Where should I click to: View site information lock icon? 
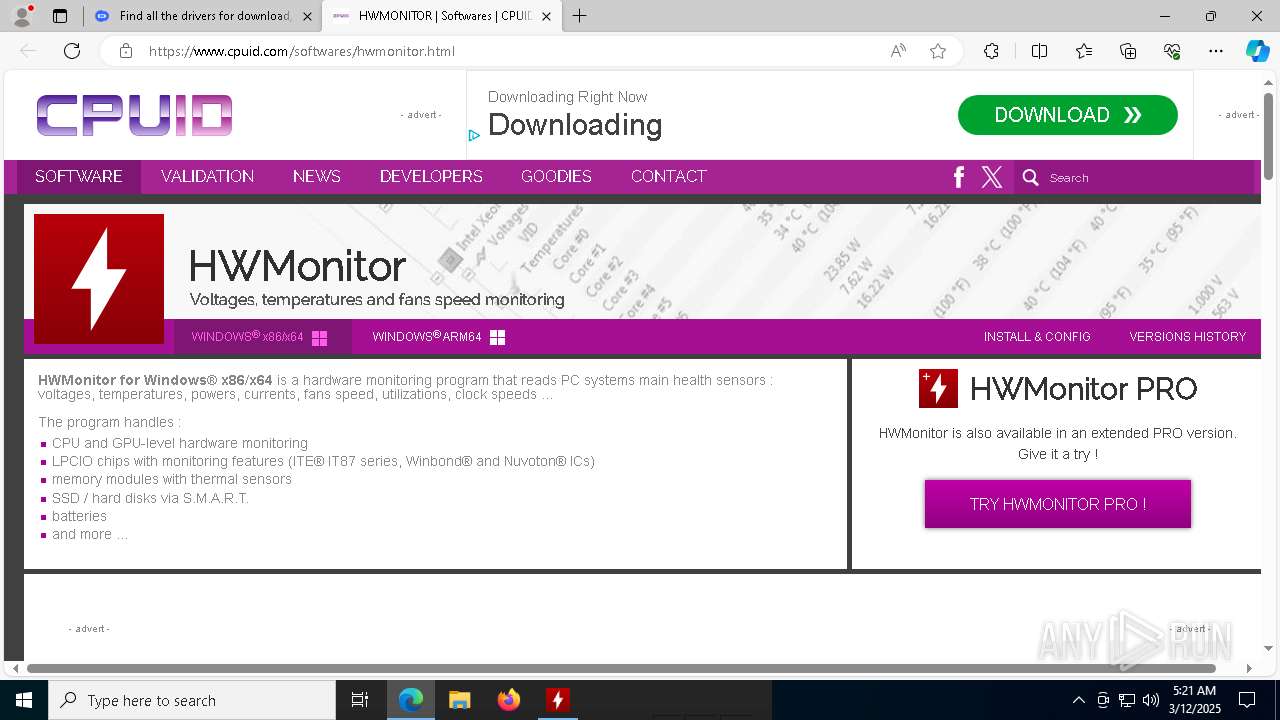pos(126,51)
